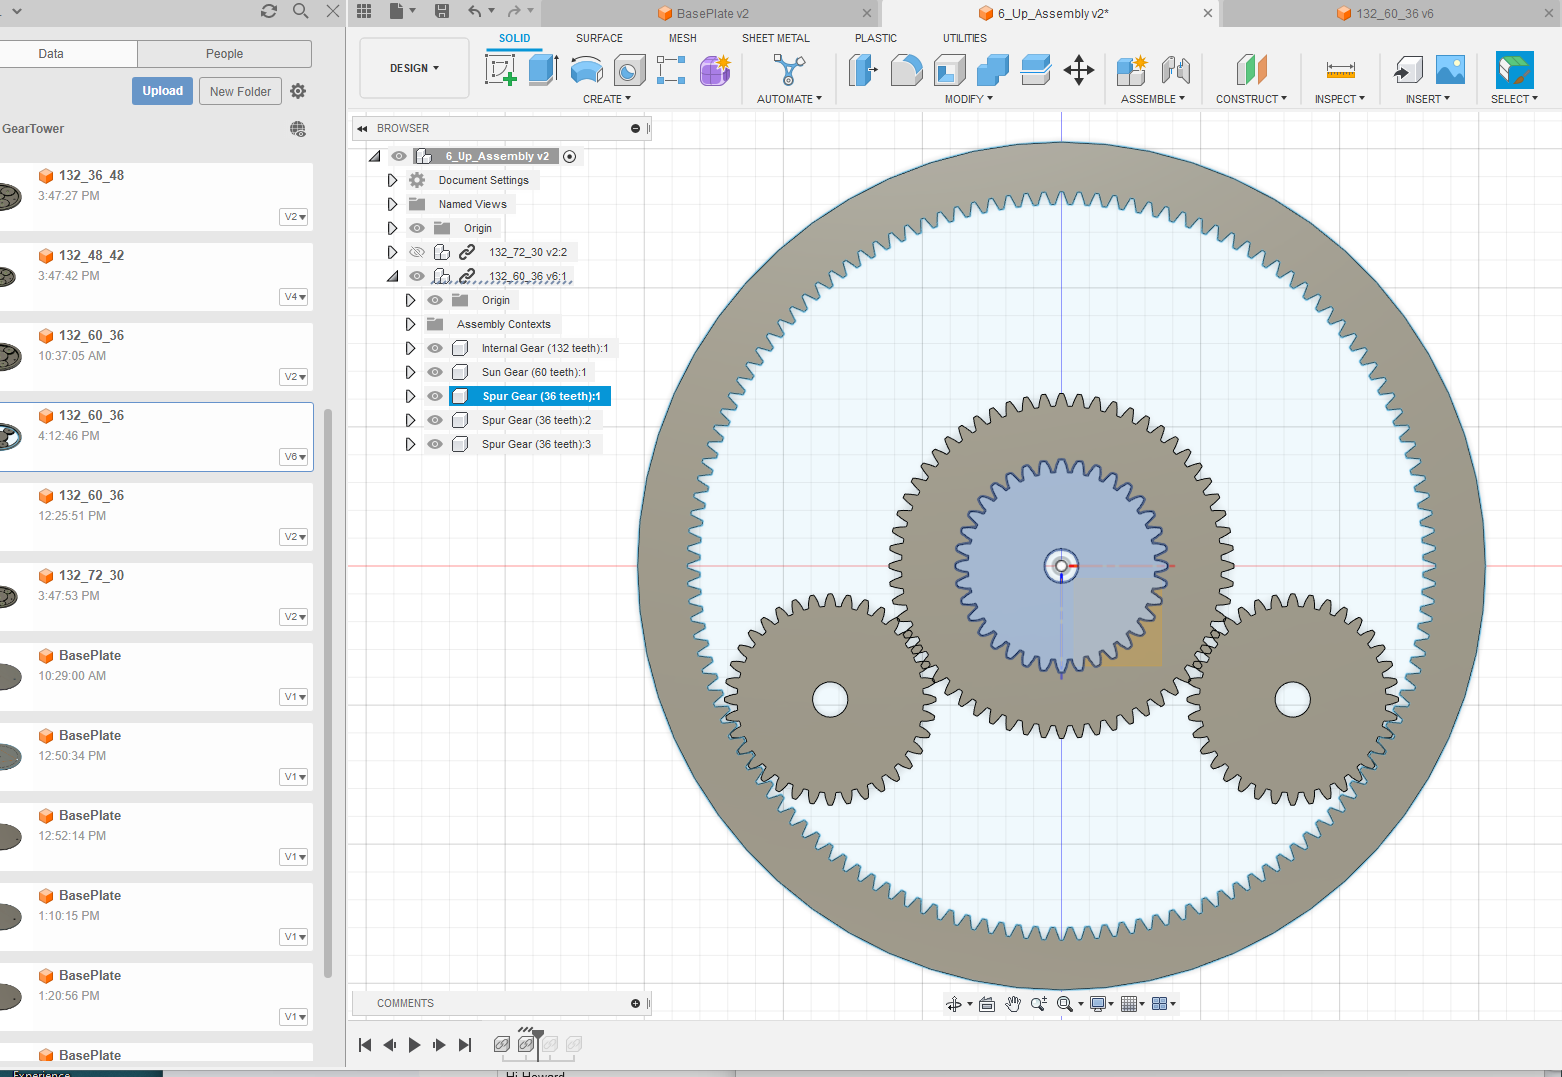Hide the Sun Gear (60 teeth) component
1562x1077 pixels.
coord(434,371)
